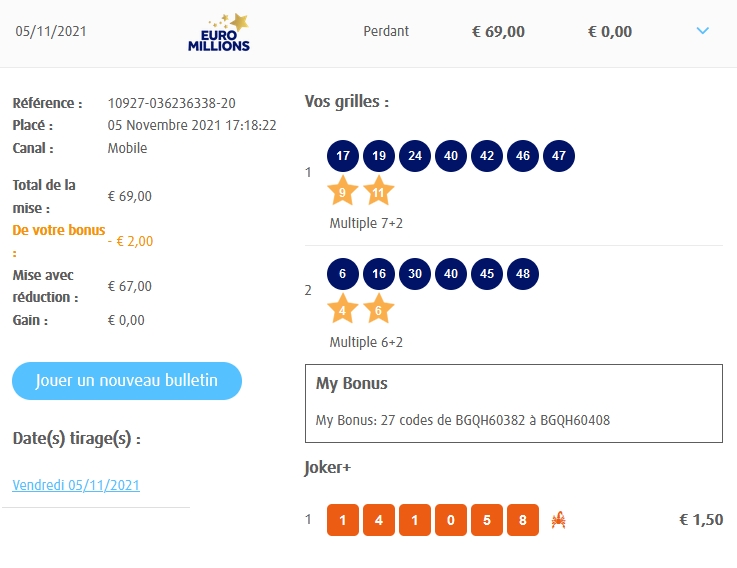Click the star numbered 4
Image resolution: width=737 pixels, height=568 pixels.
coord(343,309)
